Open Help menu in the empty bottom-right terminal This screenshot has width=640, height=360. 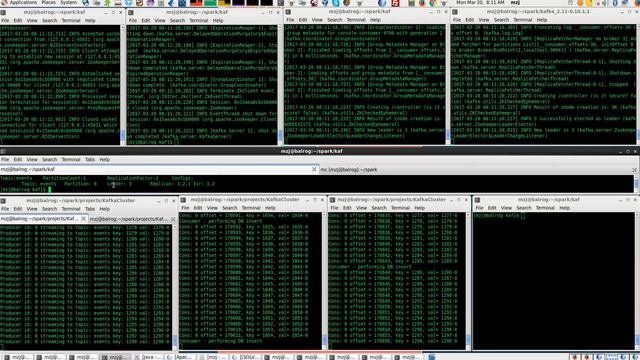pos(564,208)
